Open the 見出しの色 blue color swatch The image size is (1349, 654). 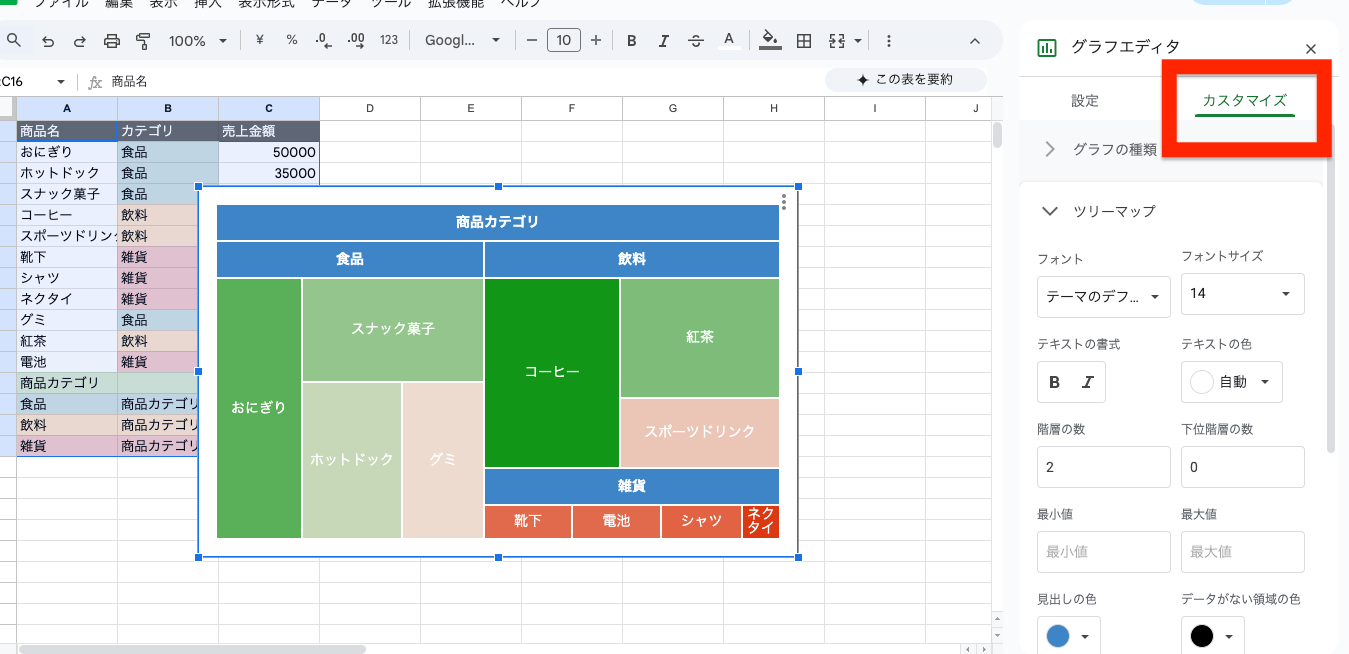pyautogui.click(x=1068, y=636)
